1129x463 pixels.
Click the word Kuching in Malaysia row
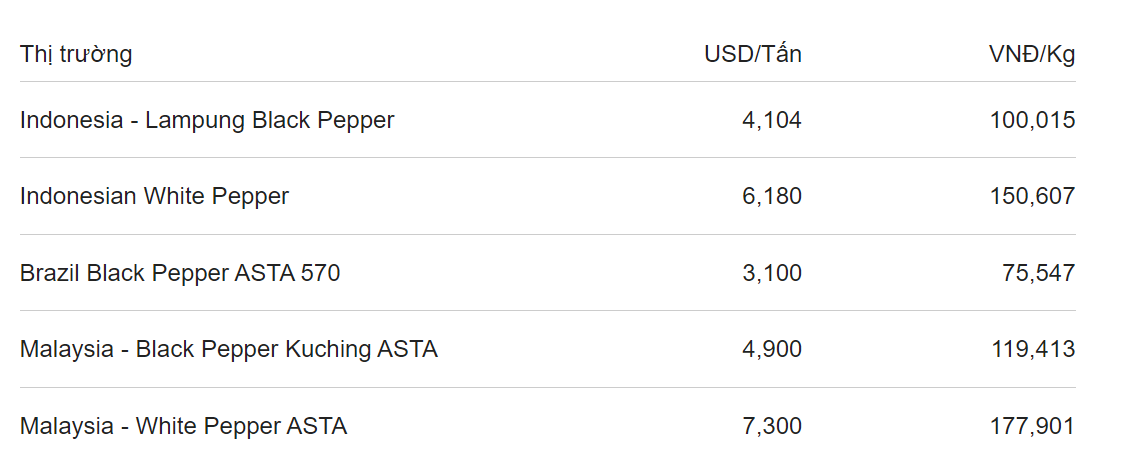click(x=328, y=351)
